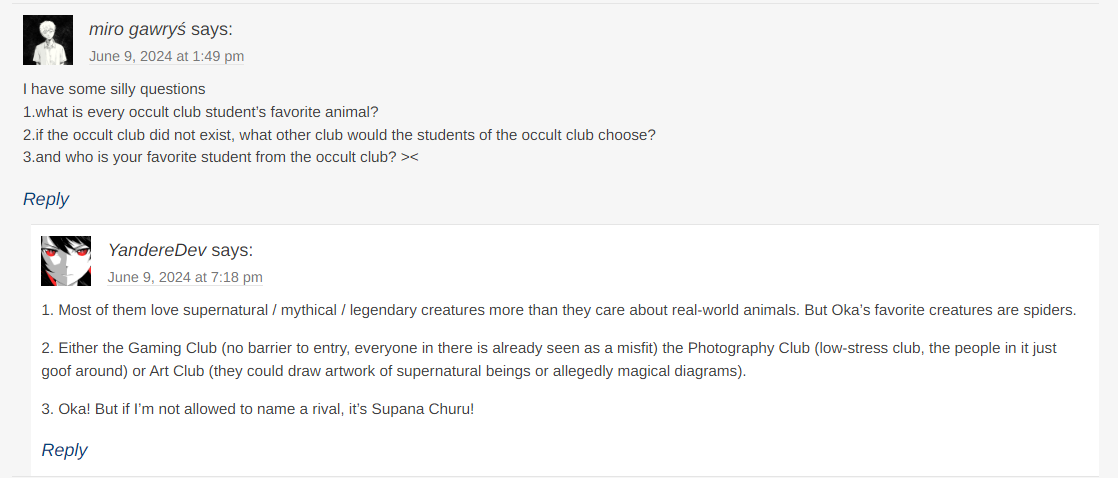Click YandereDev's red-eyed avatar image
Viewport: 1118px width, 478px height.
66,261
